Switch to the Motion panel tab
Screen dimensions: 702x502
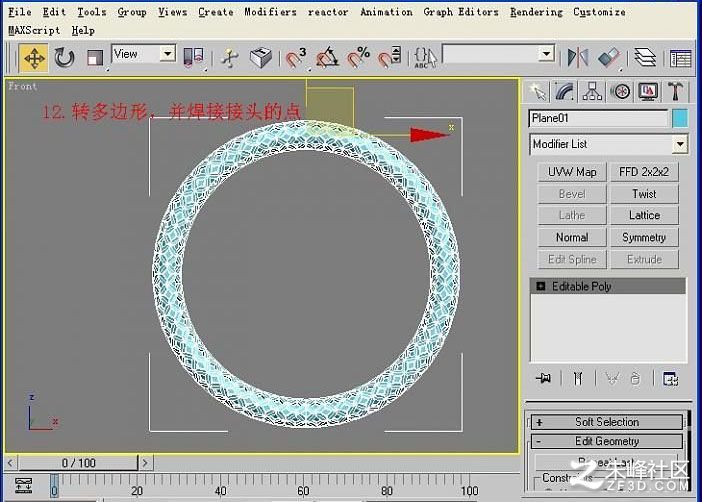pyautogui.click(x=621, y=91)
